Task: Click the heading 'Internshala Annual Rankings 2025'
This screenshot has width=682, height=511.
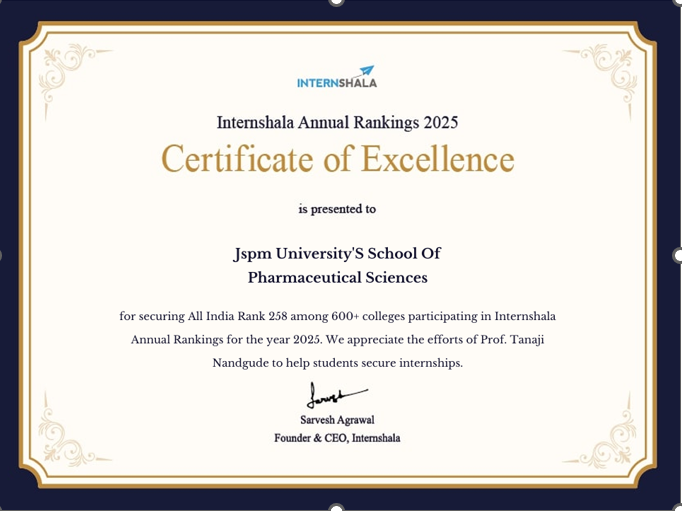Action: coord(337,122)
